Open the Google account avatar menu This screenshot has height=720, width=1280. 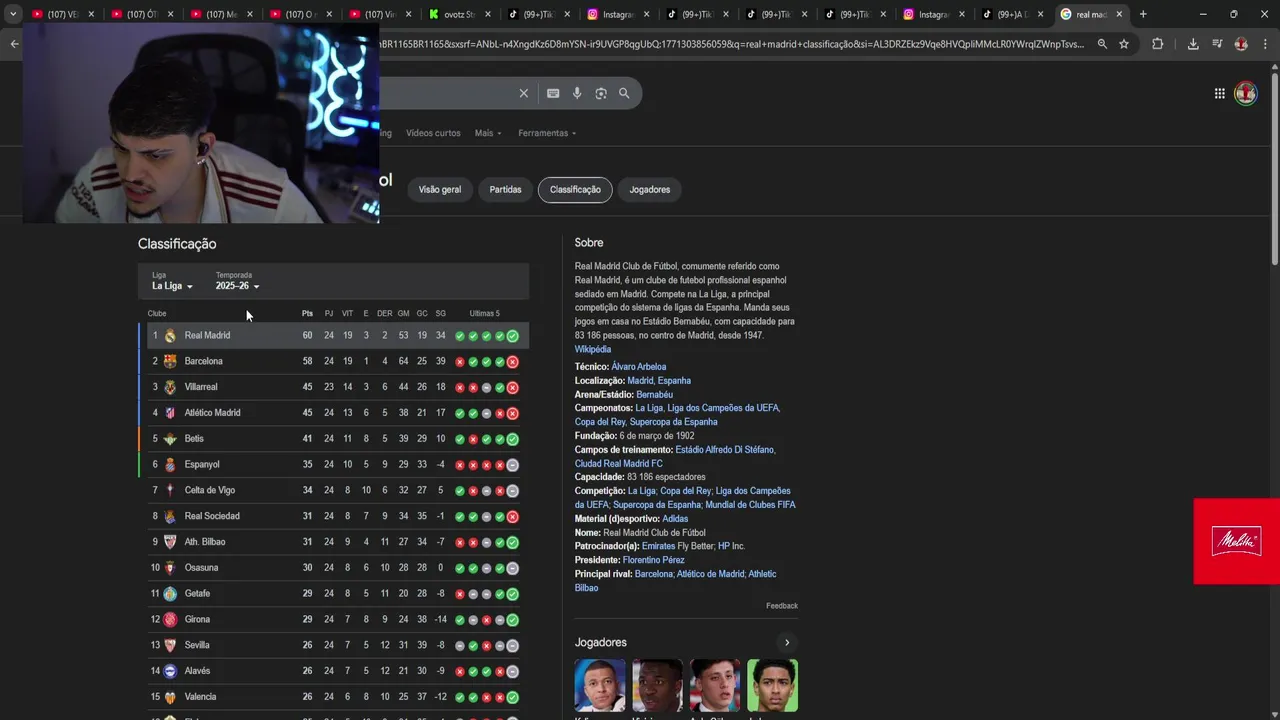tap(1246, 94)
